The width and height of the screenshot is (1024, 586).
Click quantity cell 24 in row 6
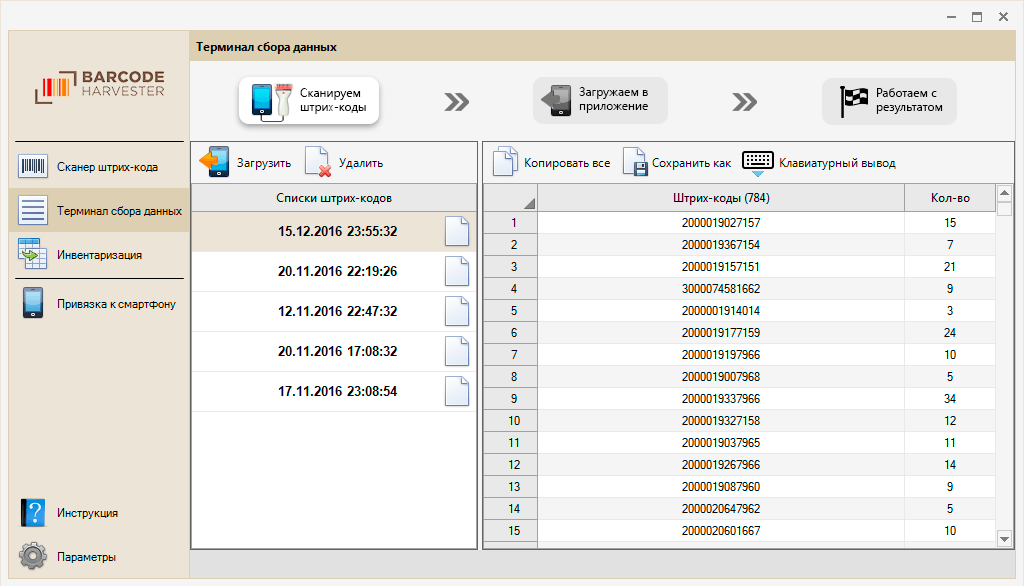pyautogui.click(x=950, y=333)
